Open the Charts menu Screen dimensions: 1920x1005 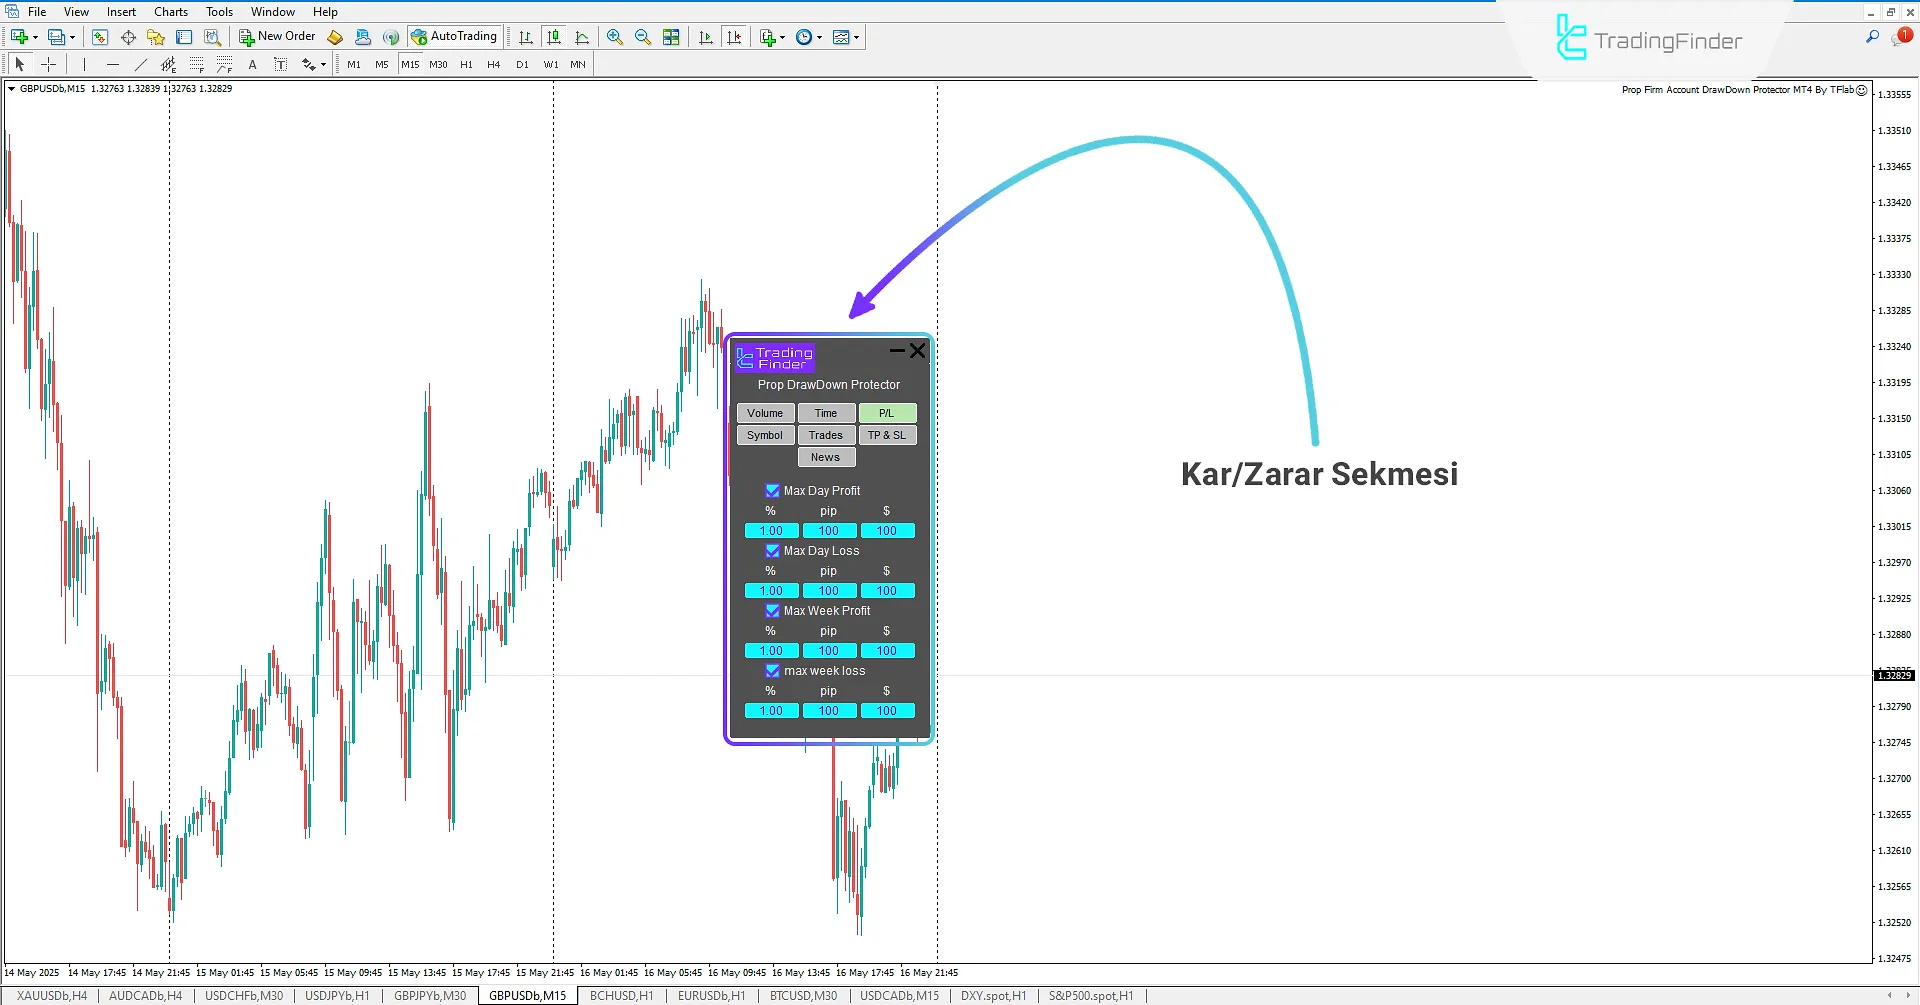(x=170, y=11)
